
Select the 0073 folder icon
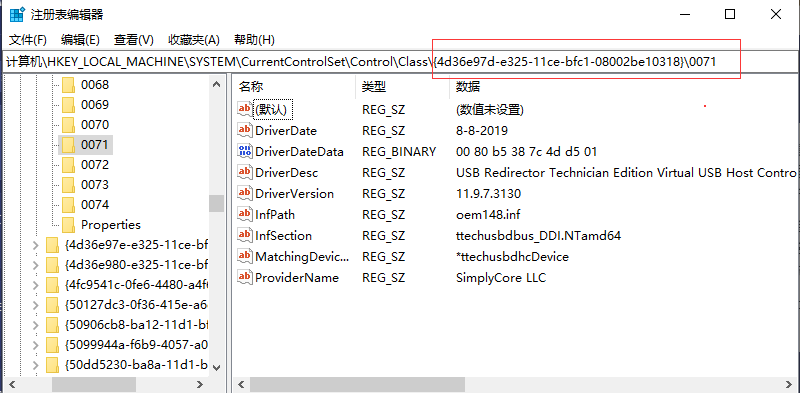(x=68, y=184)
